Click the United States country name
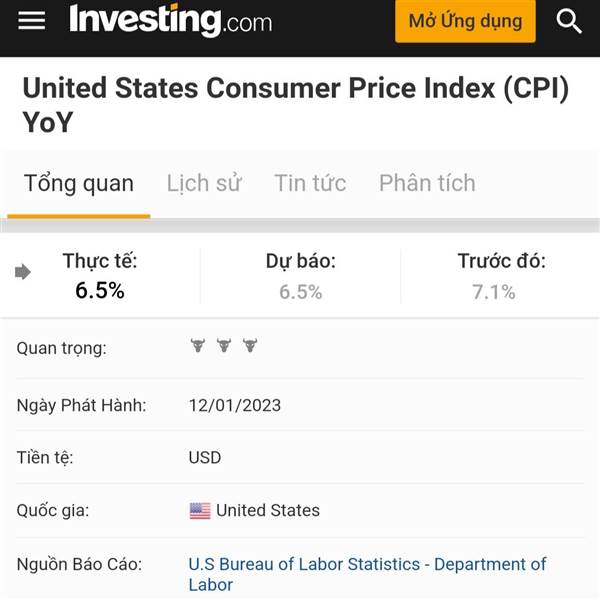 coord(268,510)
